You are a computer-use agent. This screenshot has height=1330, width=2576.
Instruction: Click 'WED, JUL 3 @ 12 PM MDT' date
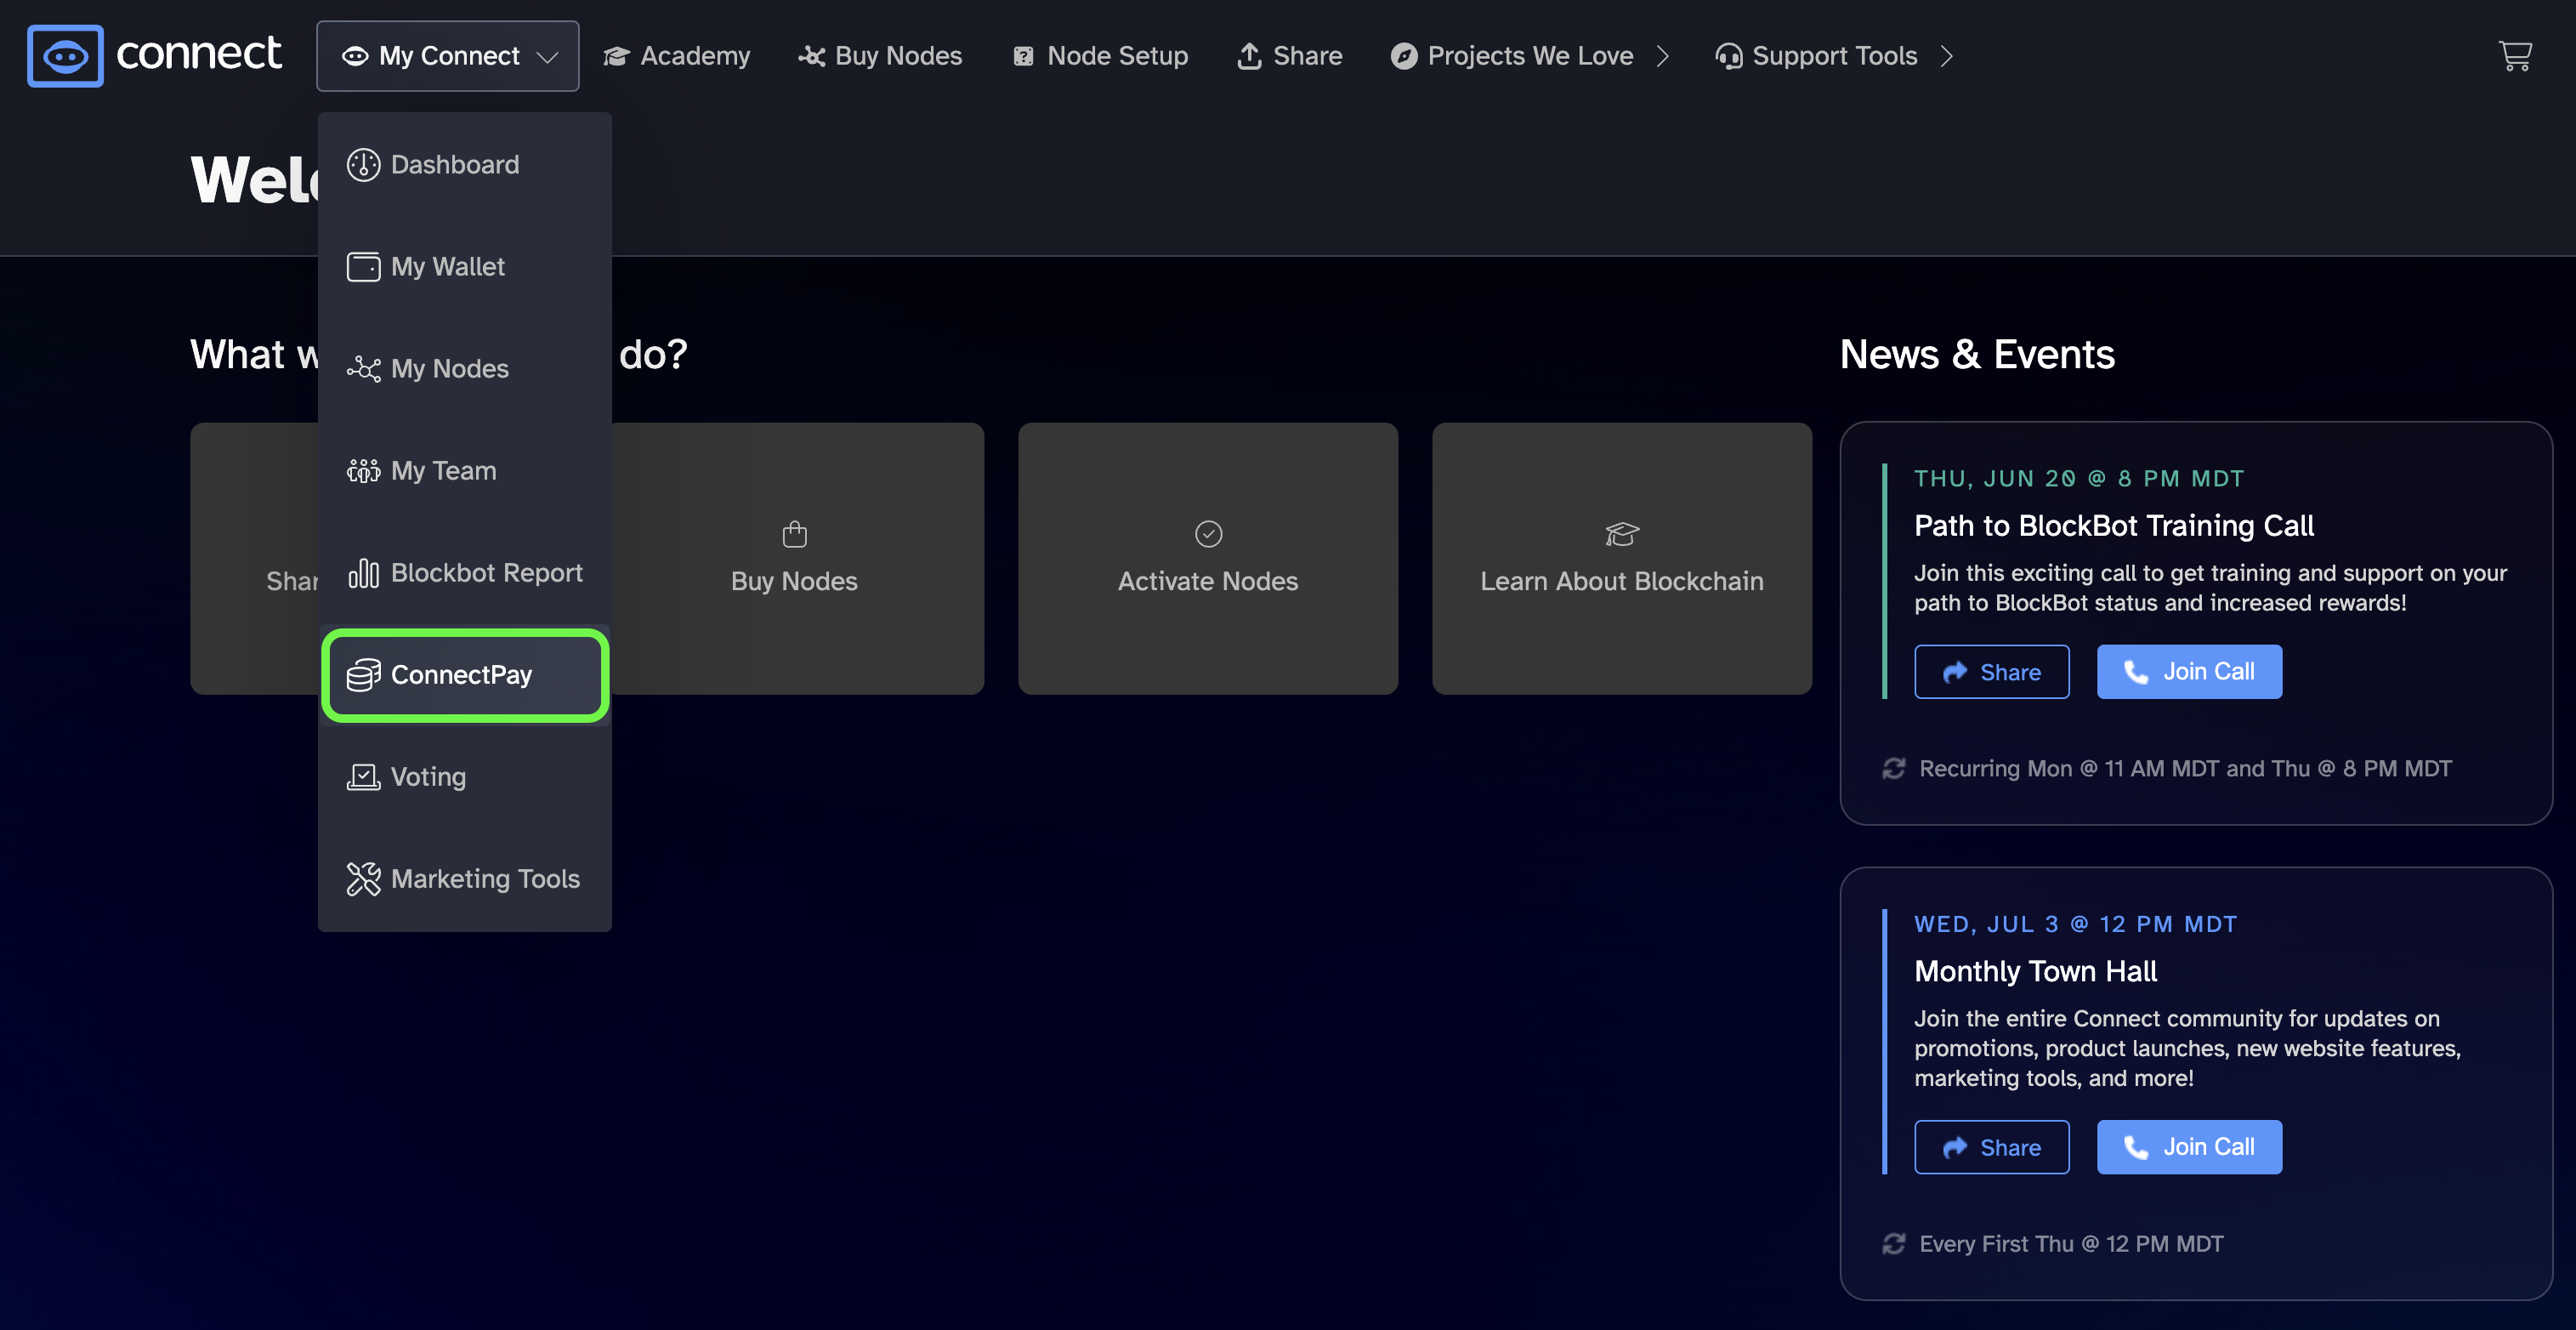[2075, 924]
